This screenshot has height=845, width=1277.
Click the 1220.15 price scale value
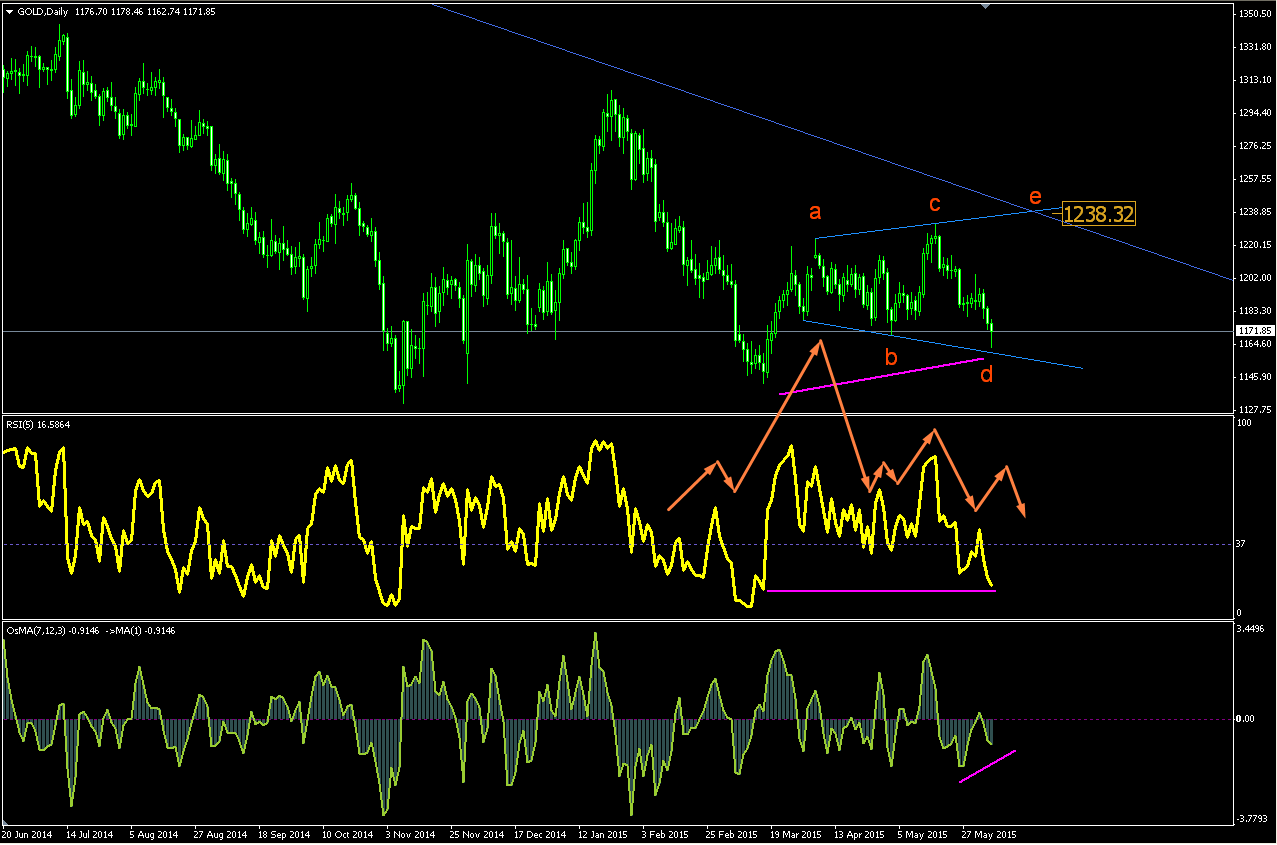(1255, 245)
